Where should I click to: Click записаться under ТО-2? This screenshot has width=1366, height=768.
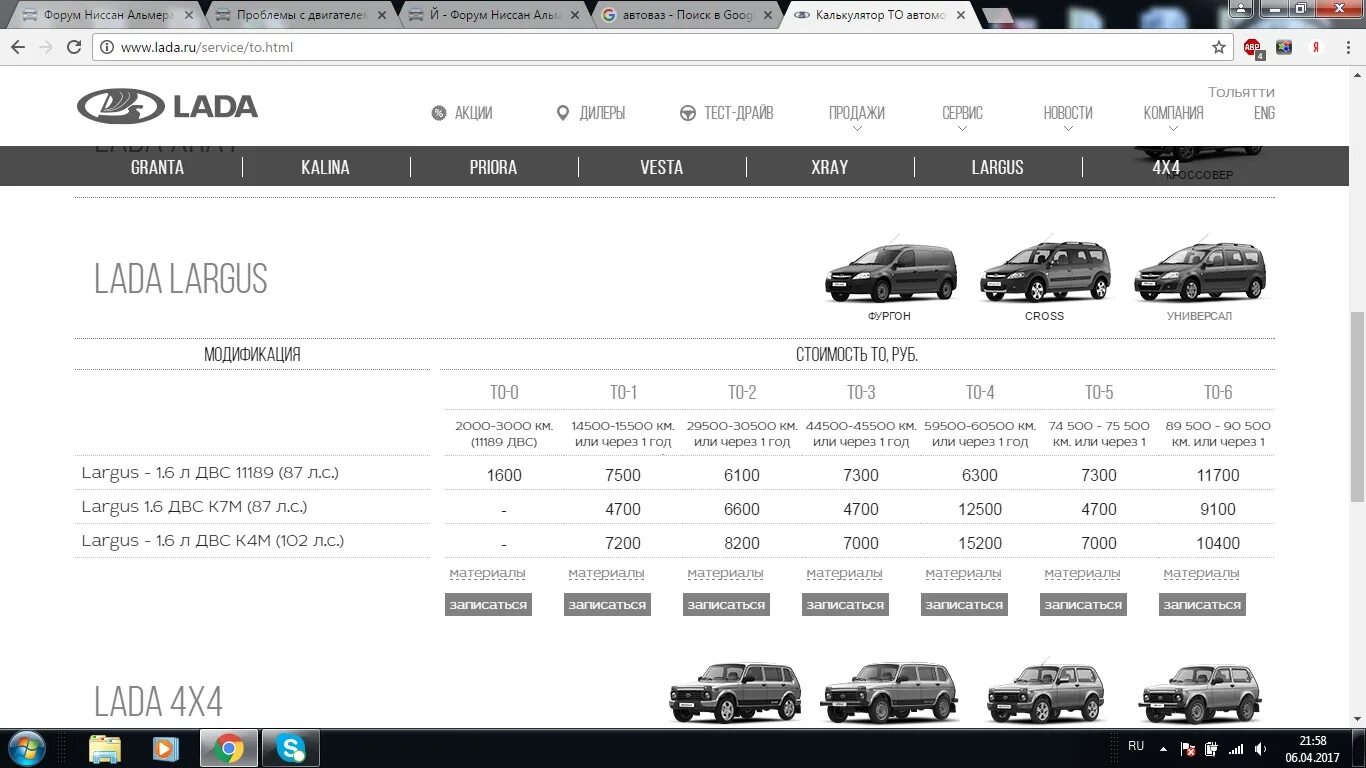pos(726,604)
